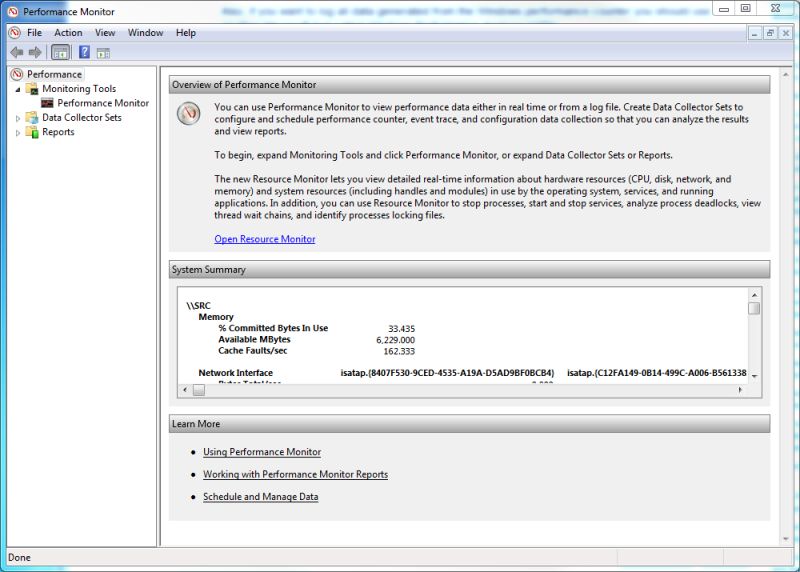Image resolution: width=800 pixels, height=572 pixels.
Task: Click the 6,229.000 value
Action: [x=395, y=340]
